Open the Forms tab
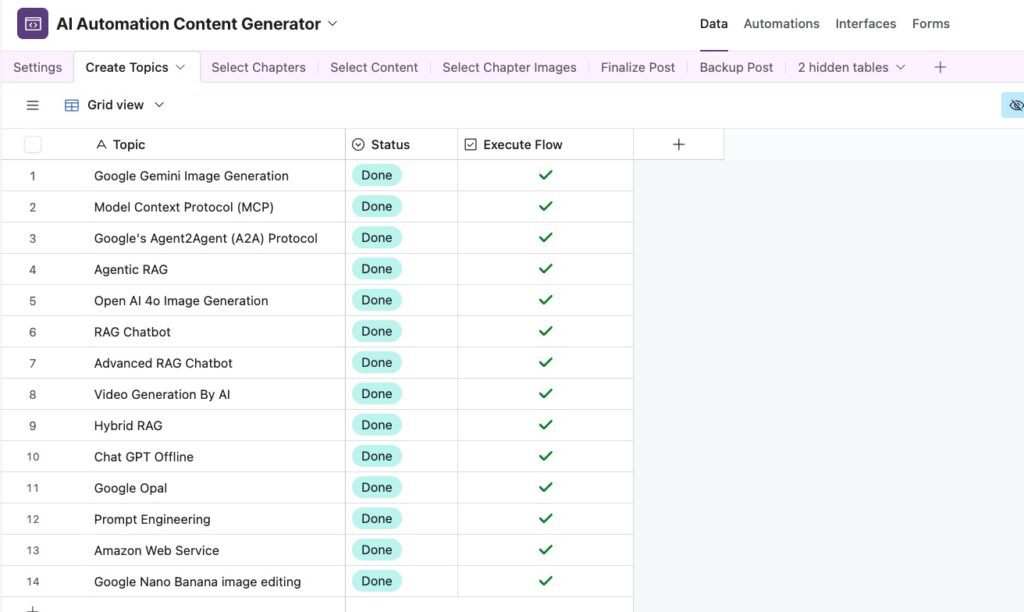1024x612 pixels. click(931, 24)
